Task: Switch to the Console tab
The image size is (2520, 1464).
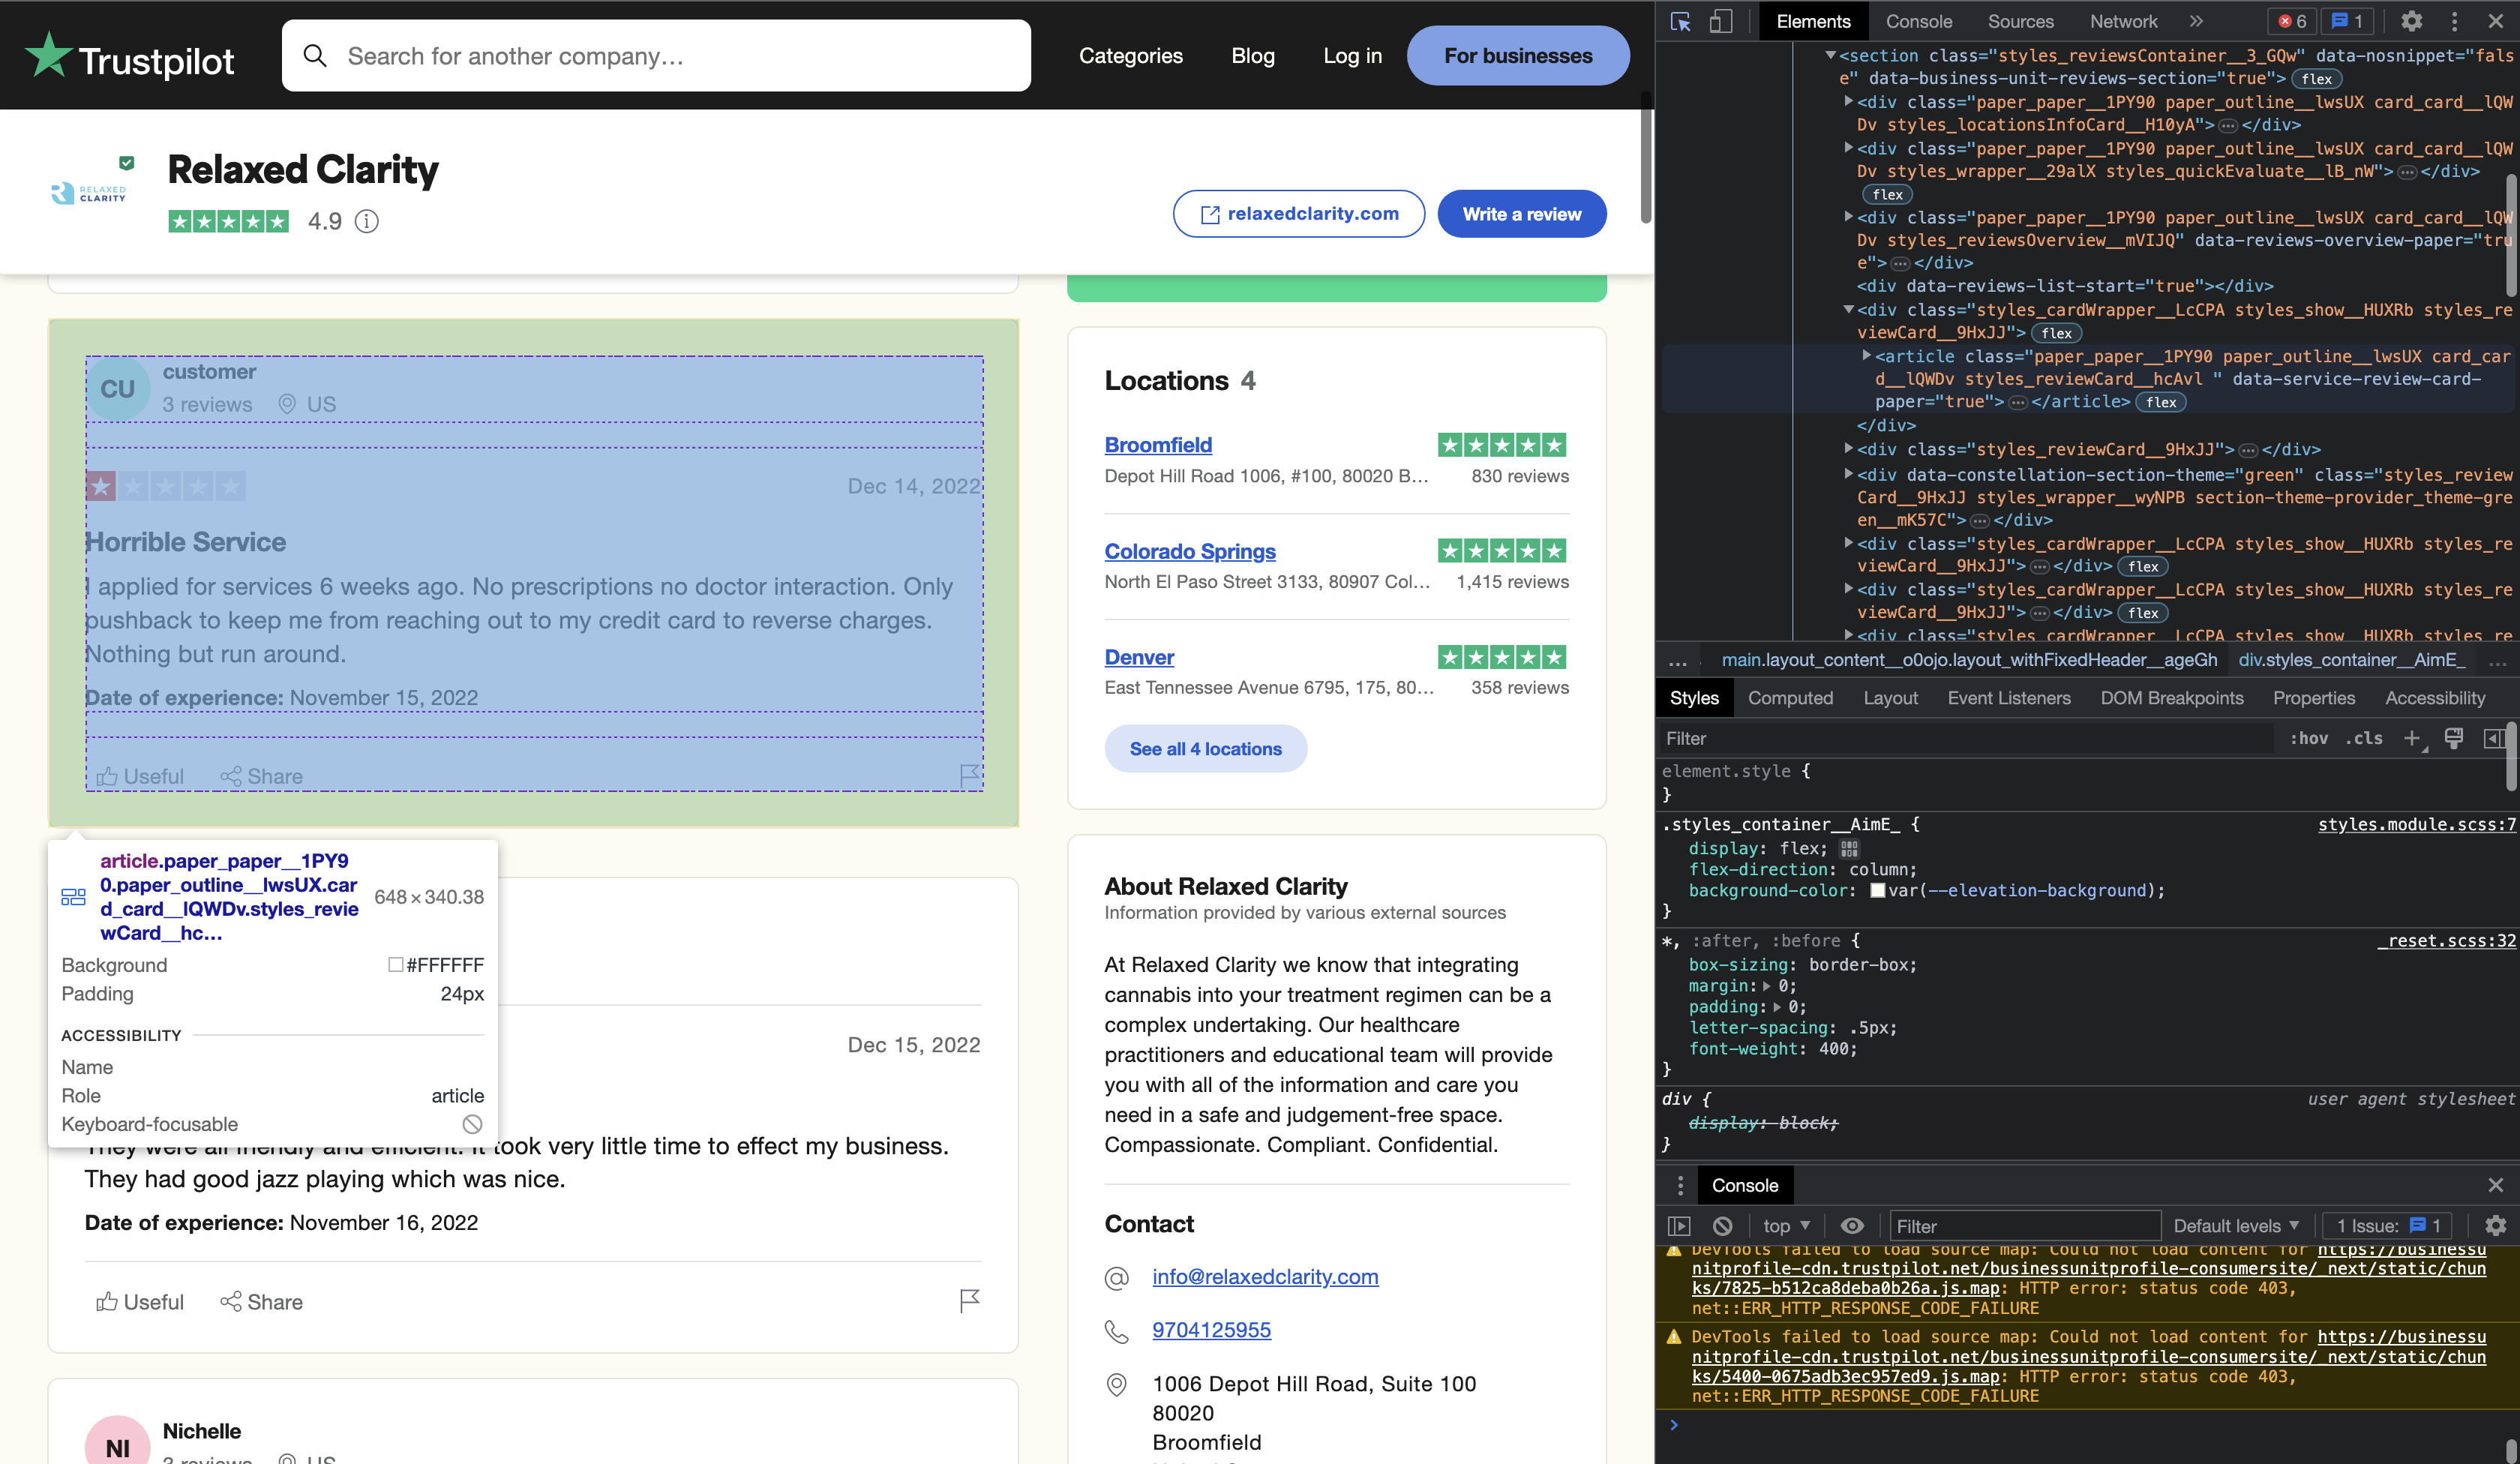Action: 1918,21
